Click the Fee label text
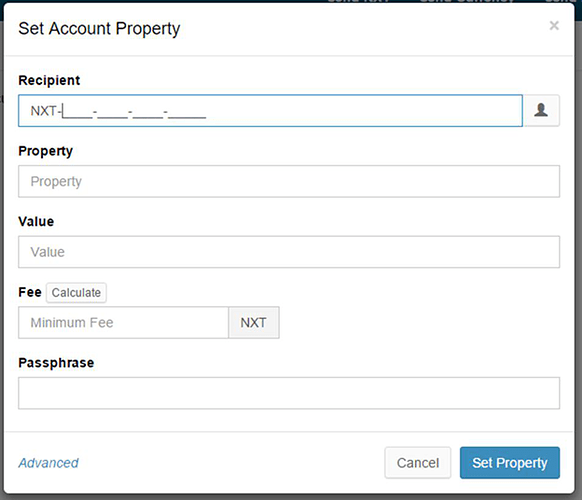Screen dimensions: 582x500 (x=30, y=292)
